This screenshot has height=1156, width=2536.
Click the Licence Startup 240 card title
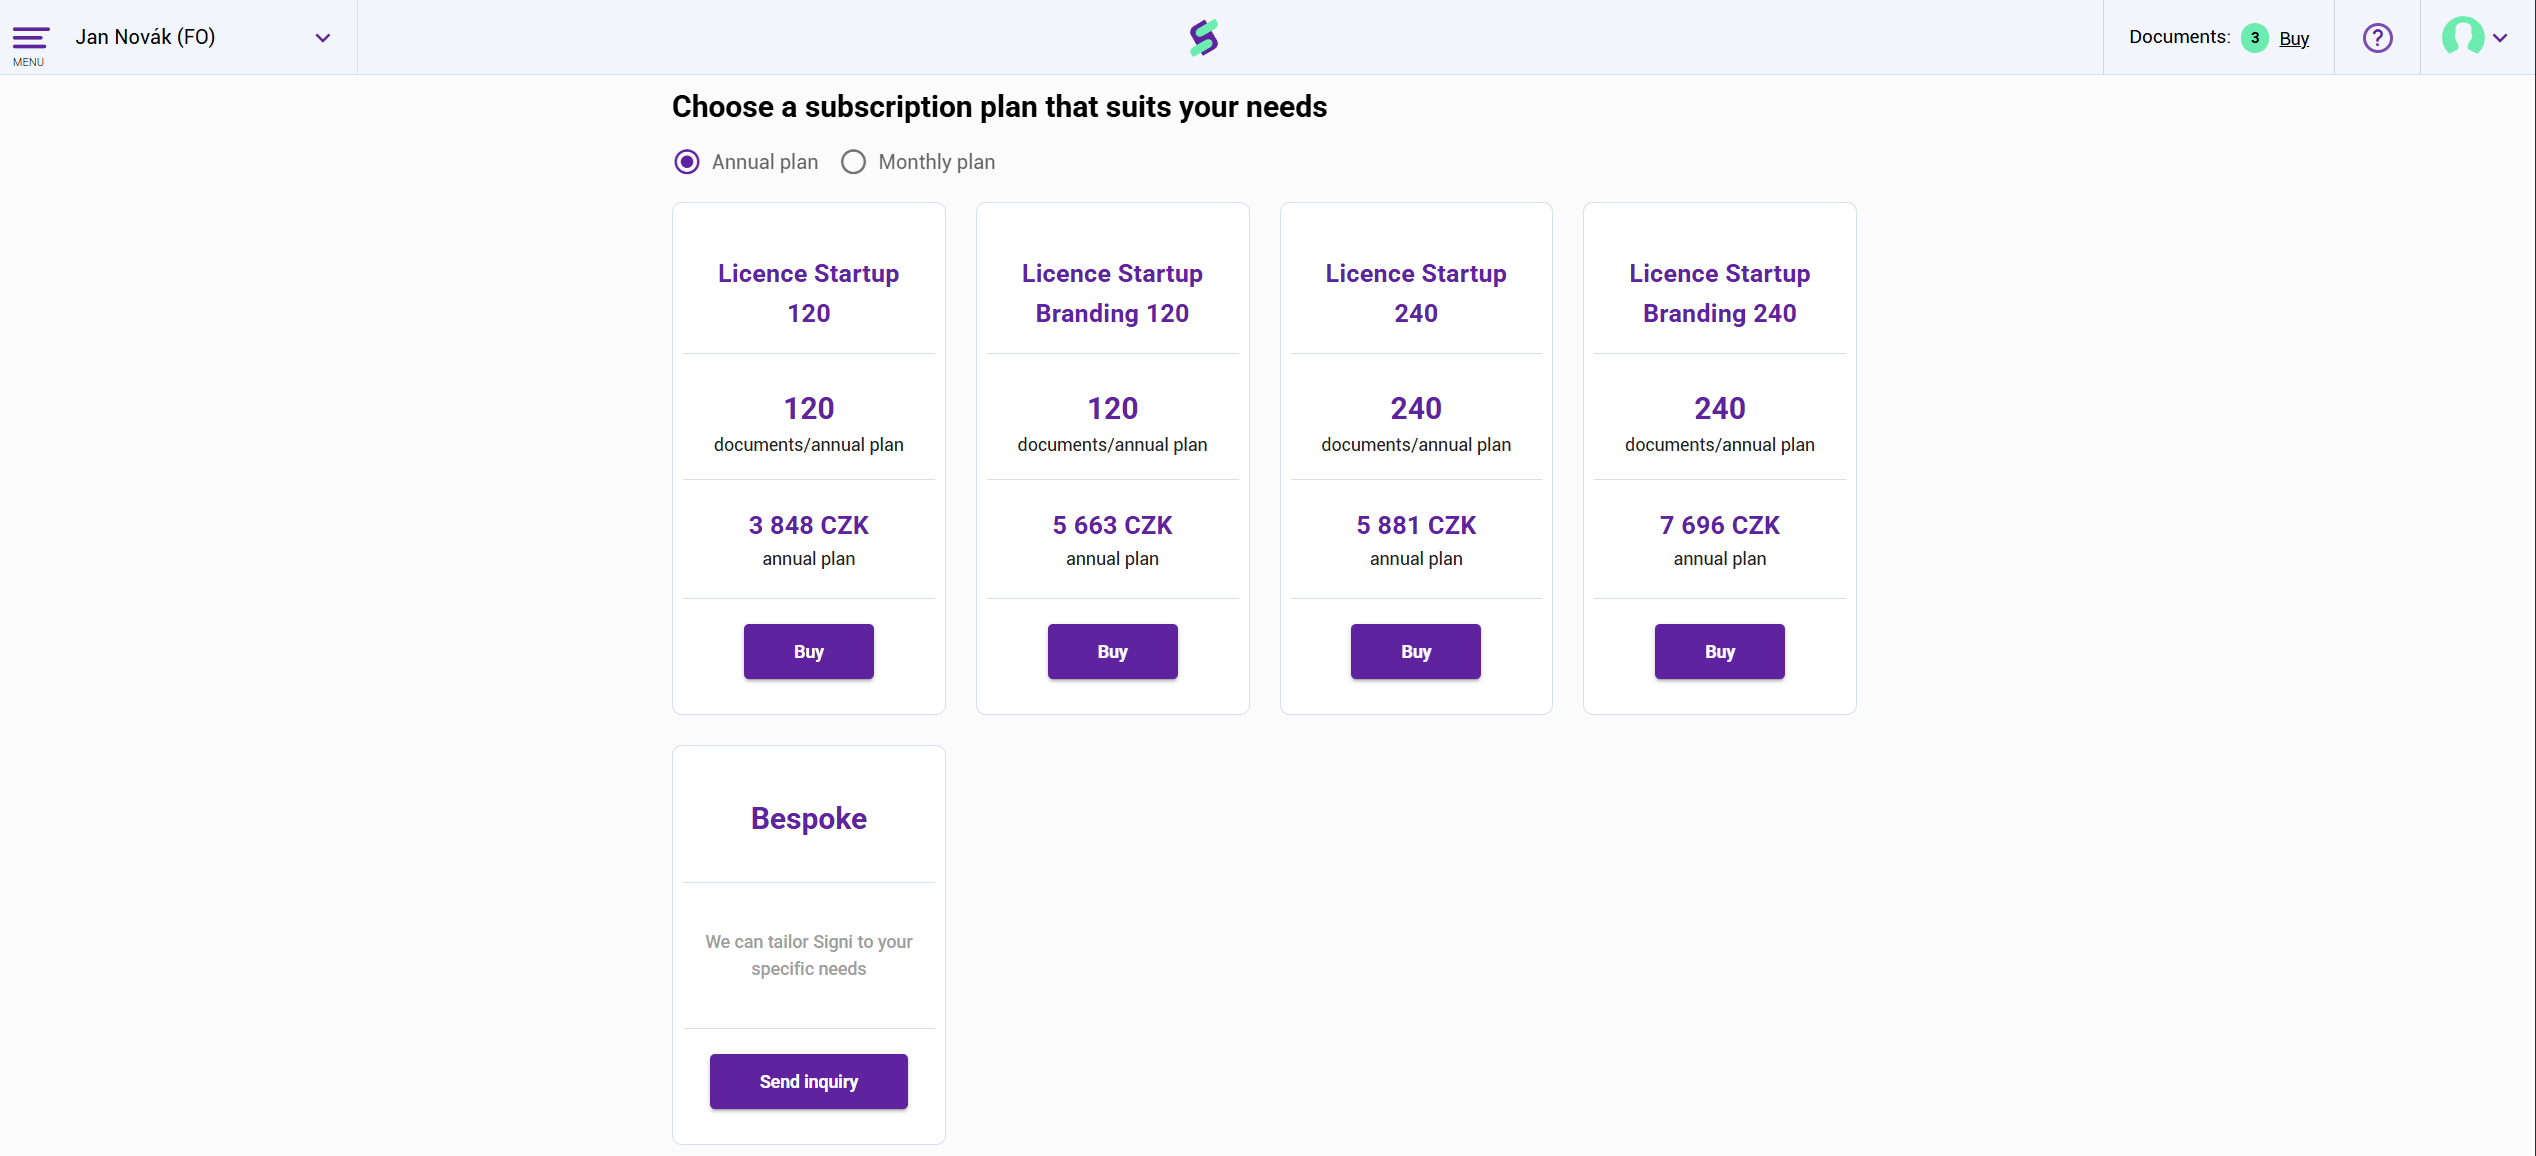pyautogui.click(x=1415, y=293)
